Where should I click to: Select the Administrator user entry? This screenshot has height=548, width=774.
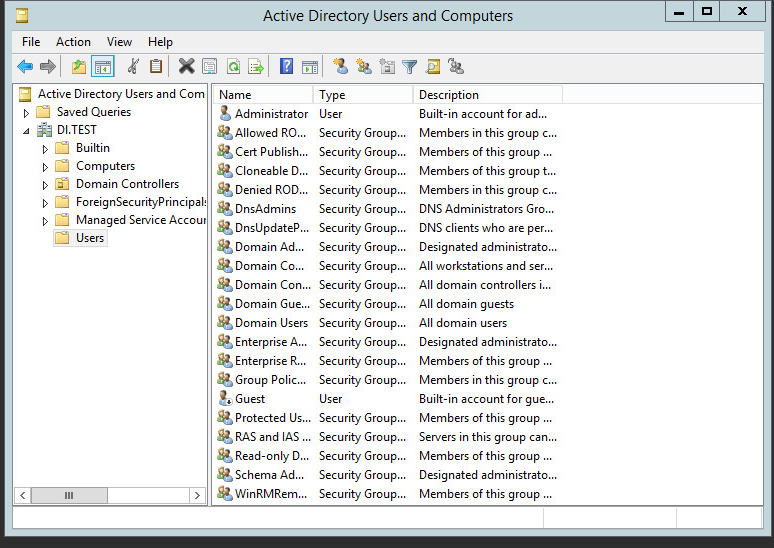point(271,114)
